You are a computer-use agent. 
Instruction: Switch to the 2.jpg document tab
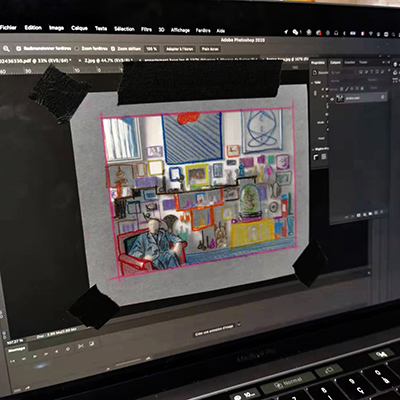[x=107, y=60]
